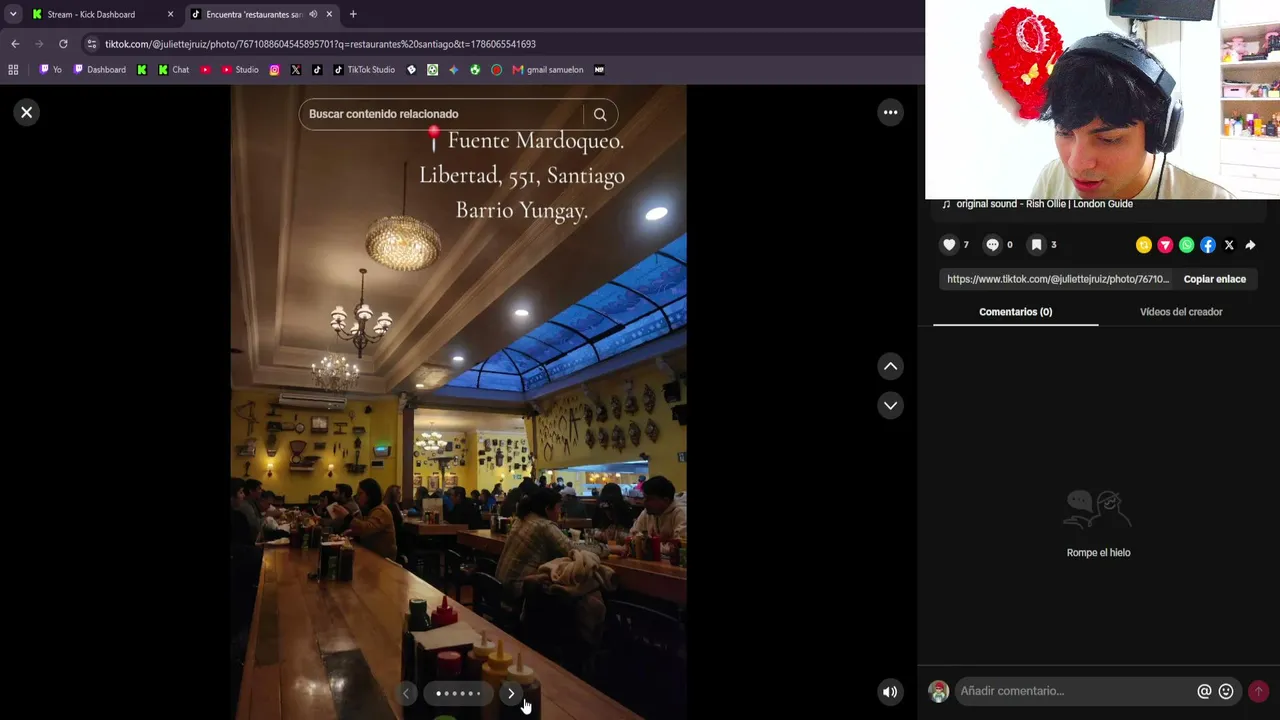This screenshot has width=1280, height=720.
Task: Switch to Videos del creador tab
Action: 1181,312
